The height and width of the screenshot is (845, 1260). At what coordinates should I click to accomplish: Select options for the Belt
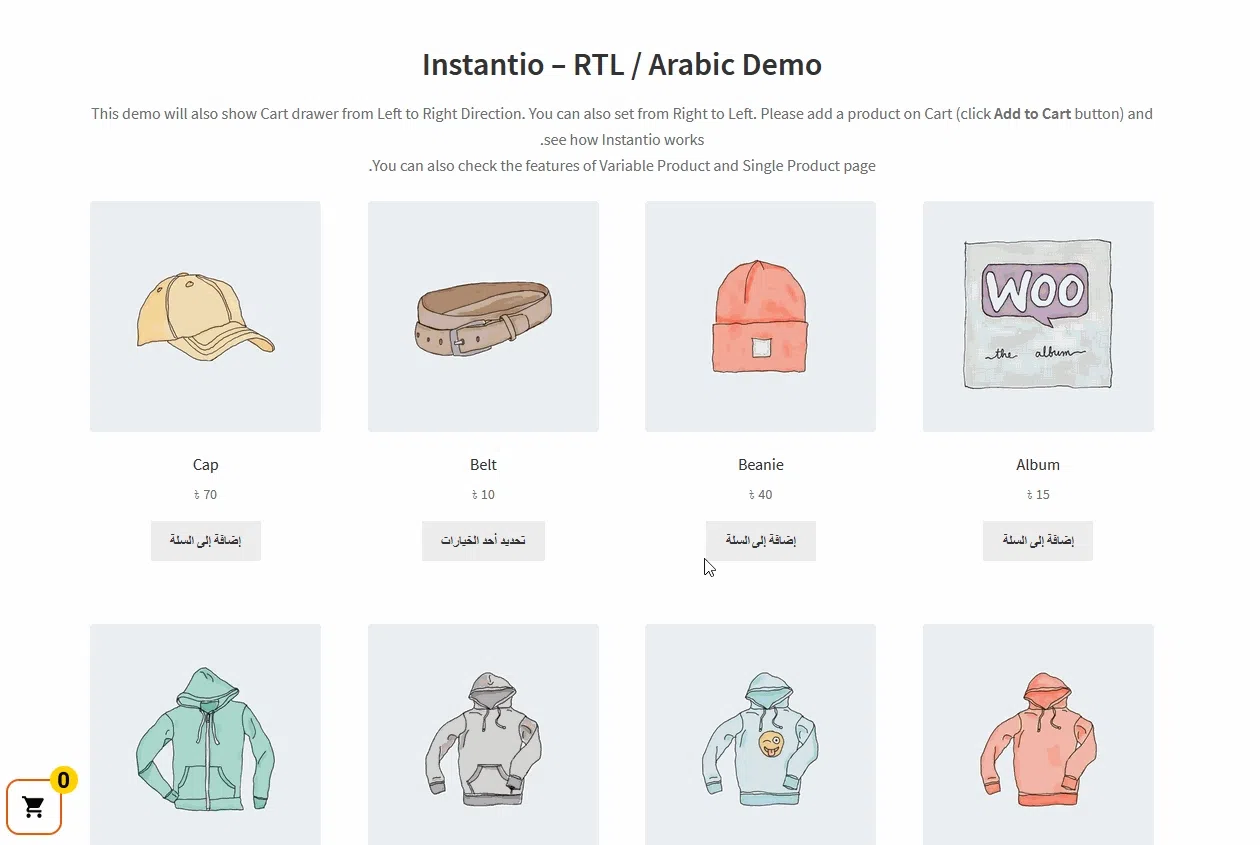click(483, 541)
